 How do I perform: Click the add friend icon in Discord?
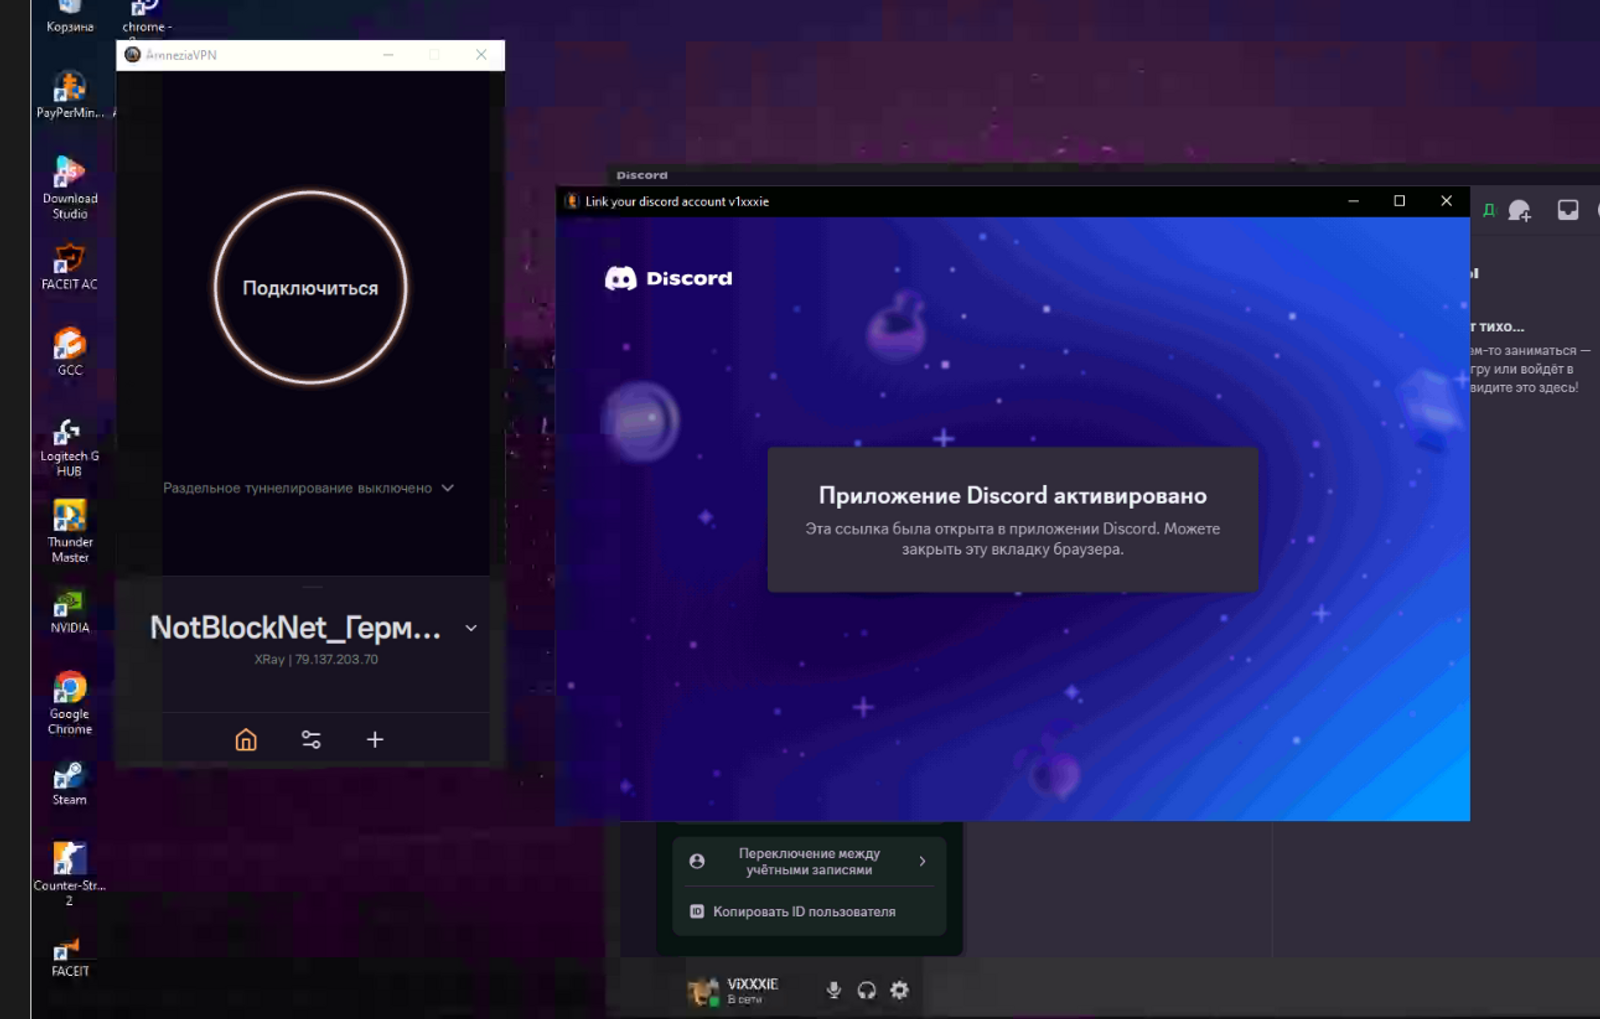(x=1520, y=210)
